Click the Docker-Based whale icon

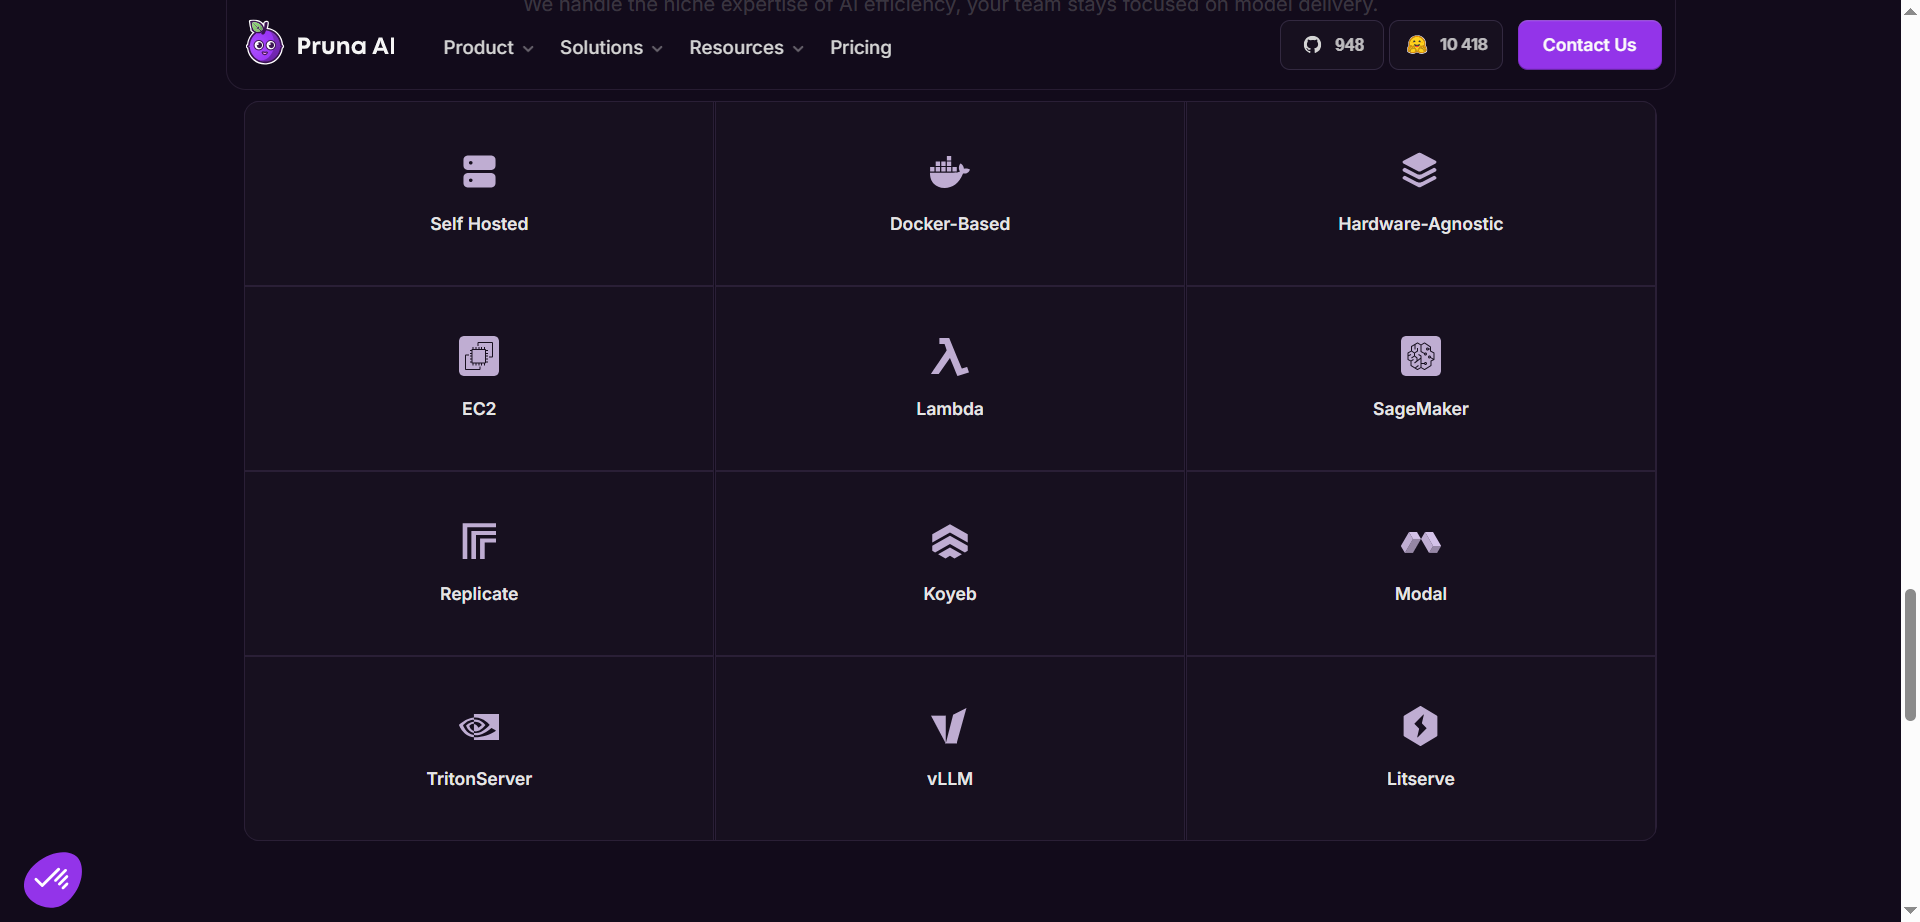(949, 171)
